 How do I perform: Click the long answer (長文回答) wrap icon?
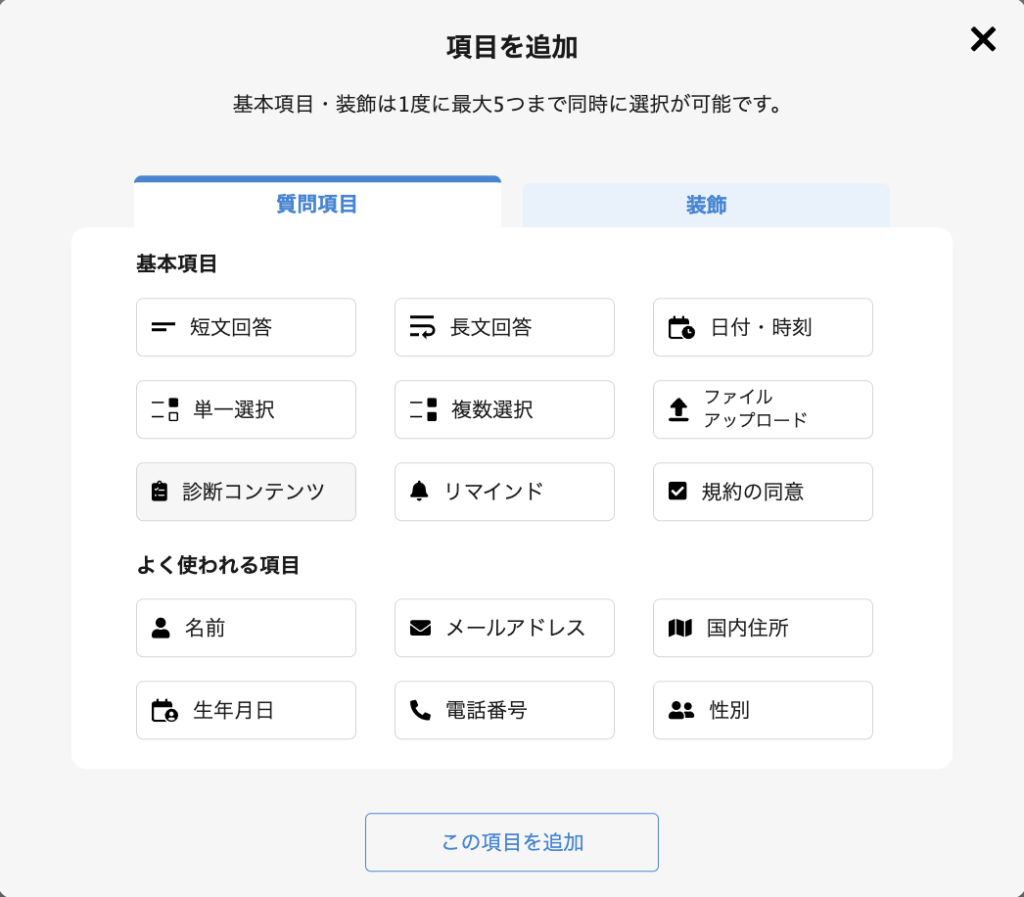click(x=423, y=327)
